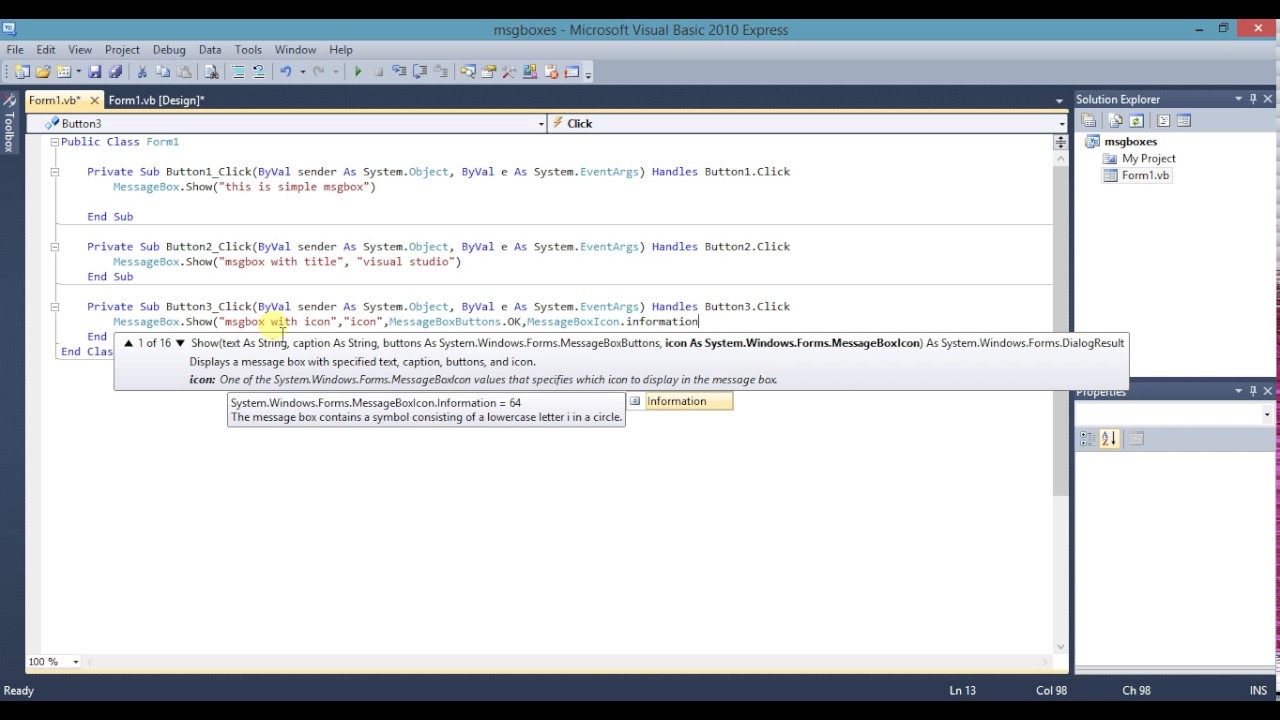The image size is (1280, 720).
Task: Collapse the Button2_Click sub outline
Action: coord(54,247)
